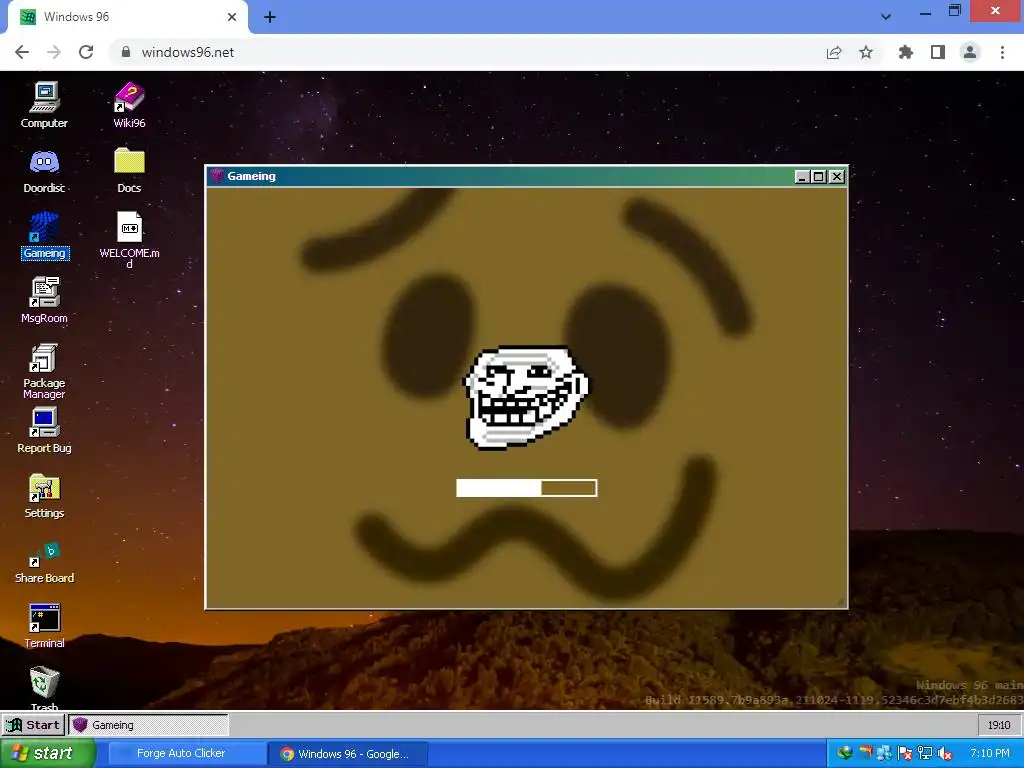Go forward in the browser
The height and width of the screenshot is (768, 1024).
(54, 52)
